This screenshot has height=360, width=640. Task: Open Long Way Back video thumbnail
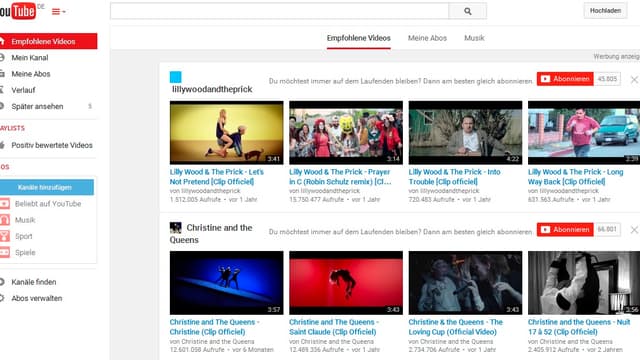584,133
